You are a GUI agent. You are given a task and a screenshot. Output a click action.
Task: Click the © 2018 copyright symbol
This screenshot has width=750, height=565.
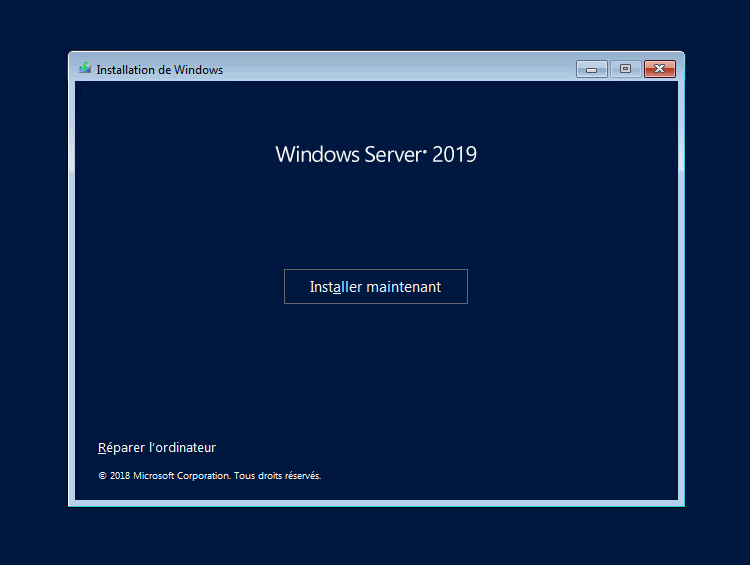(102, 476)
